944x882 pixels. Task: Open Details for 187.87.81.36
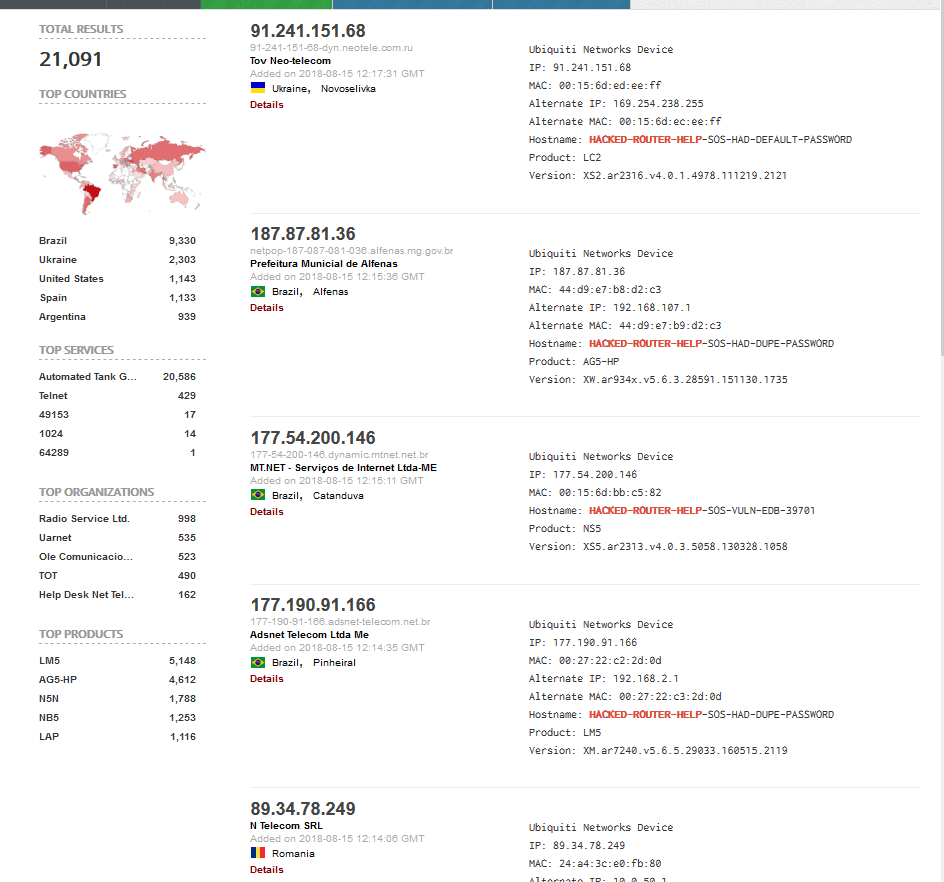[x=267, y=308]
